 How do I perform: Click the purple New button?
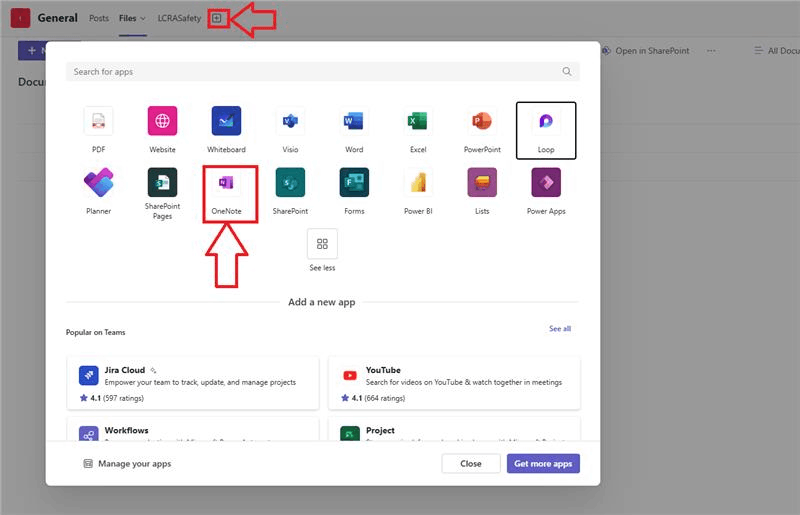click(x=32, y=51)
